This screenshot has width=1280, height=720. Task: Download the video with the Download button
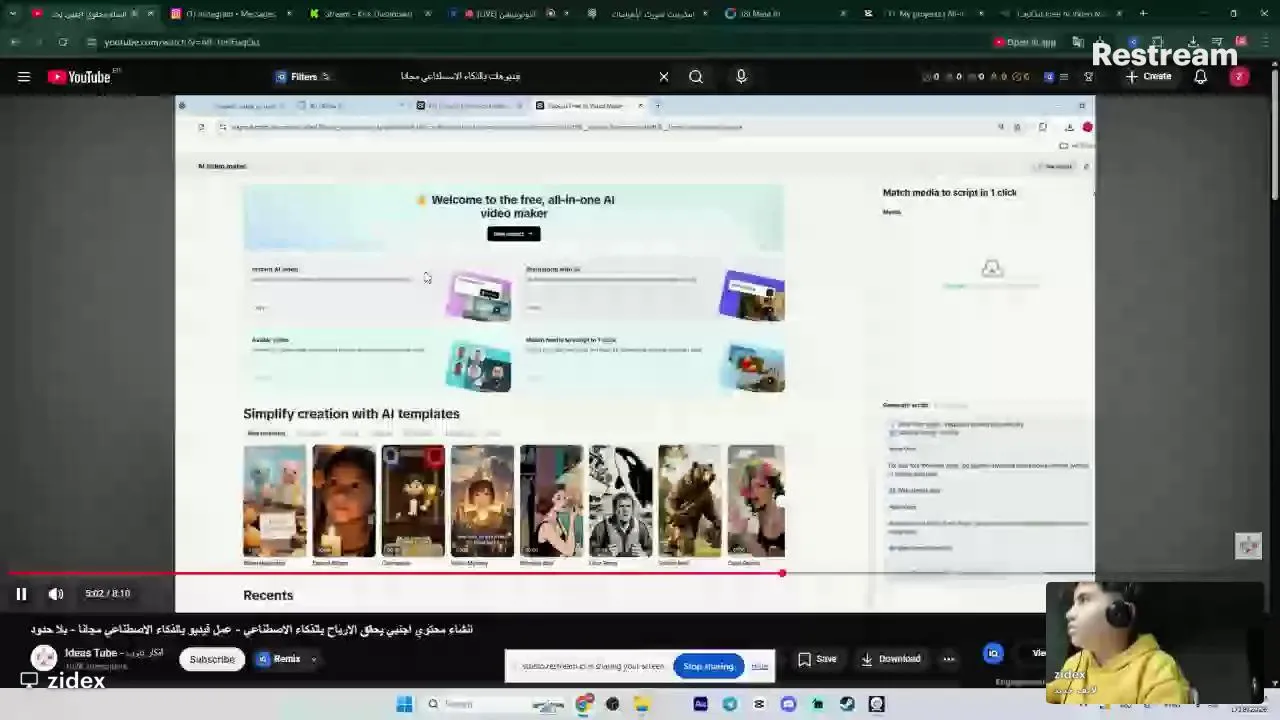pos(890,659)
